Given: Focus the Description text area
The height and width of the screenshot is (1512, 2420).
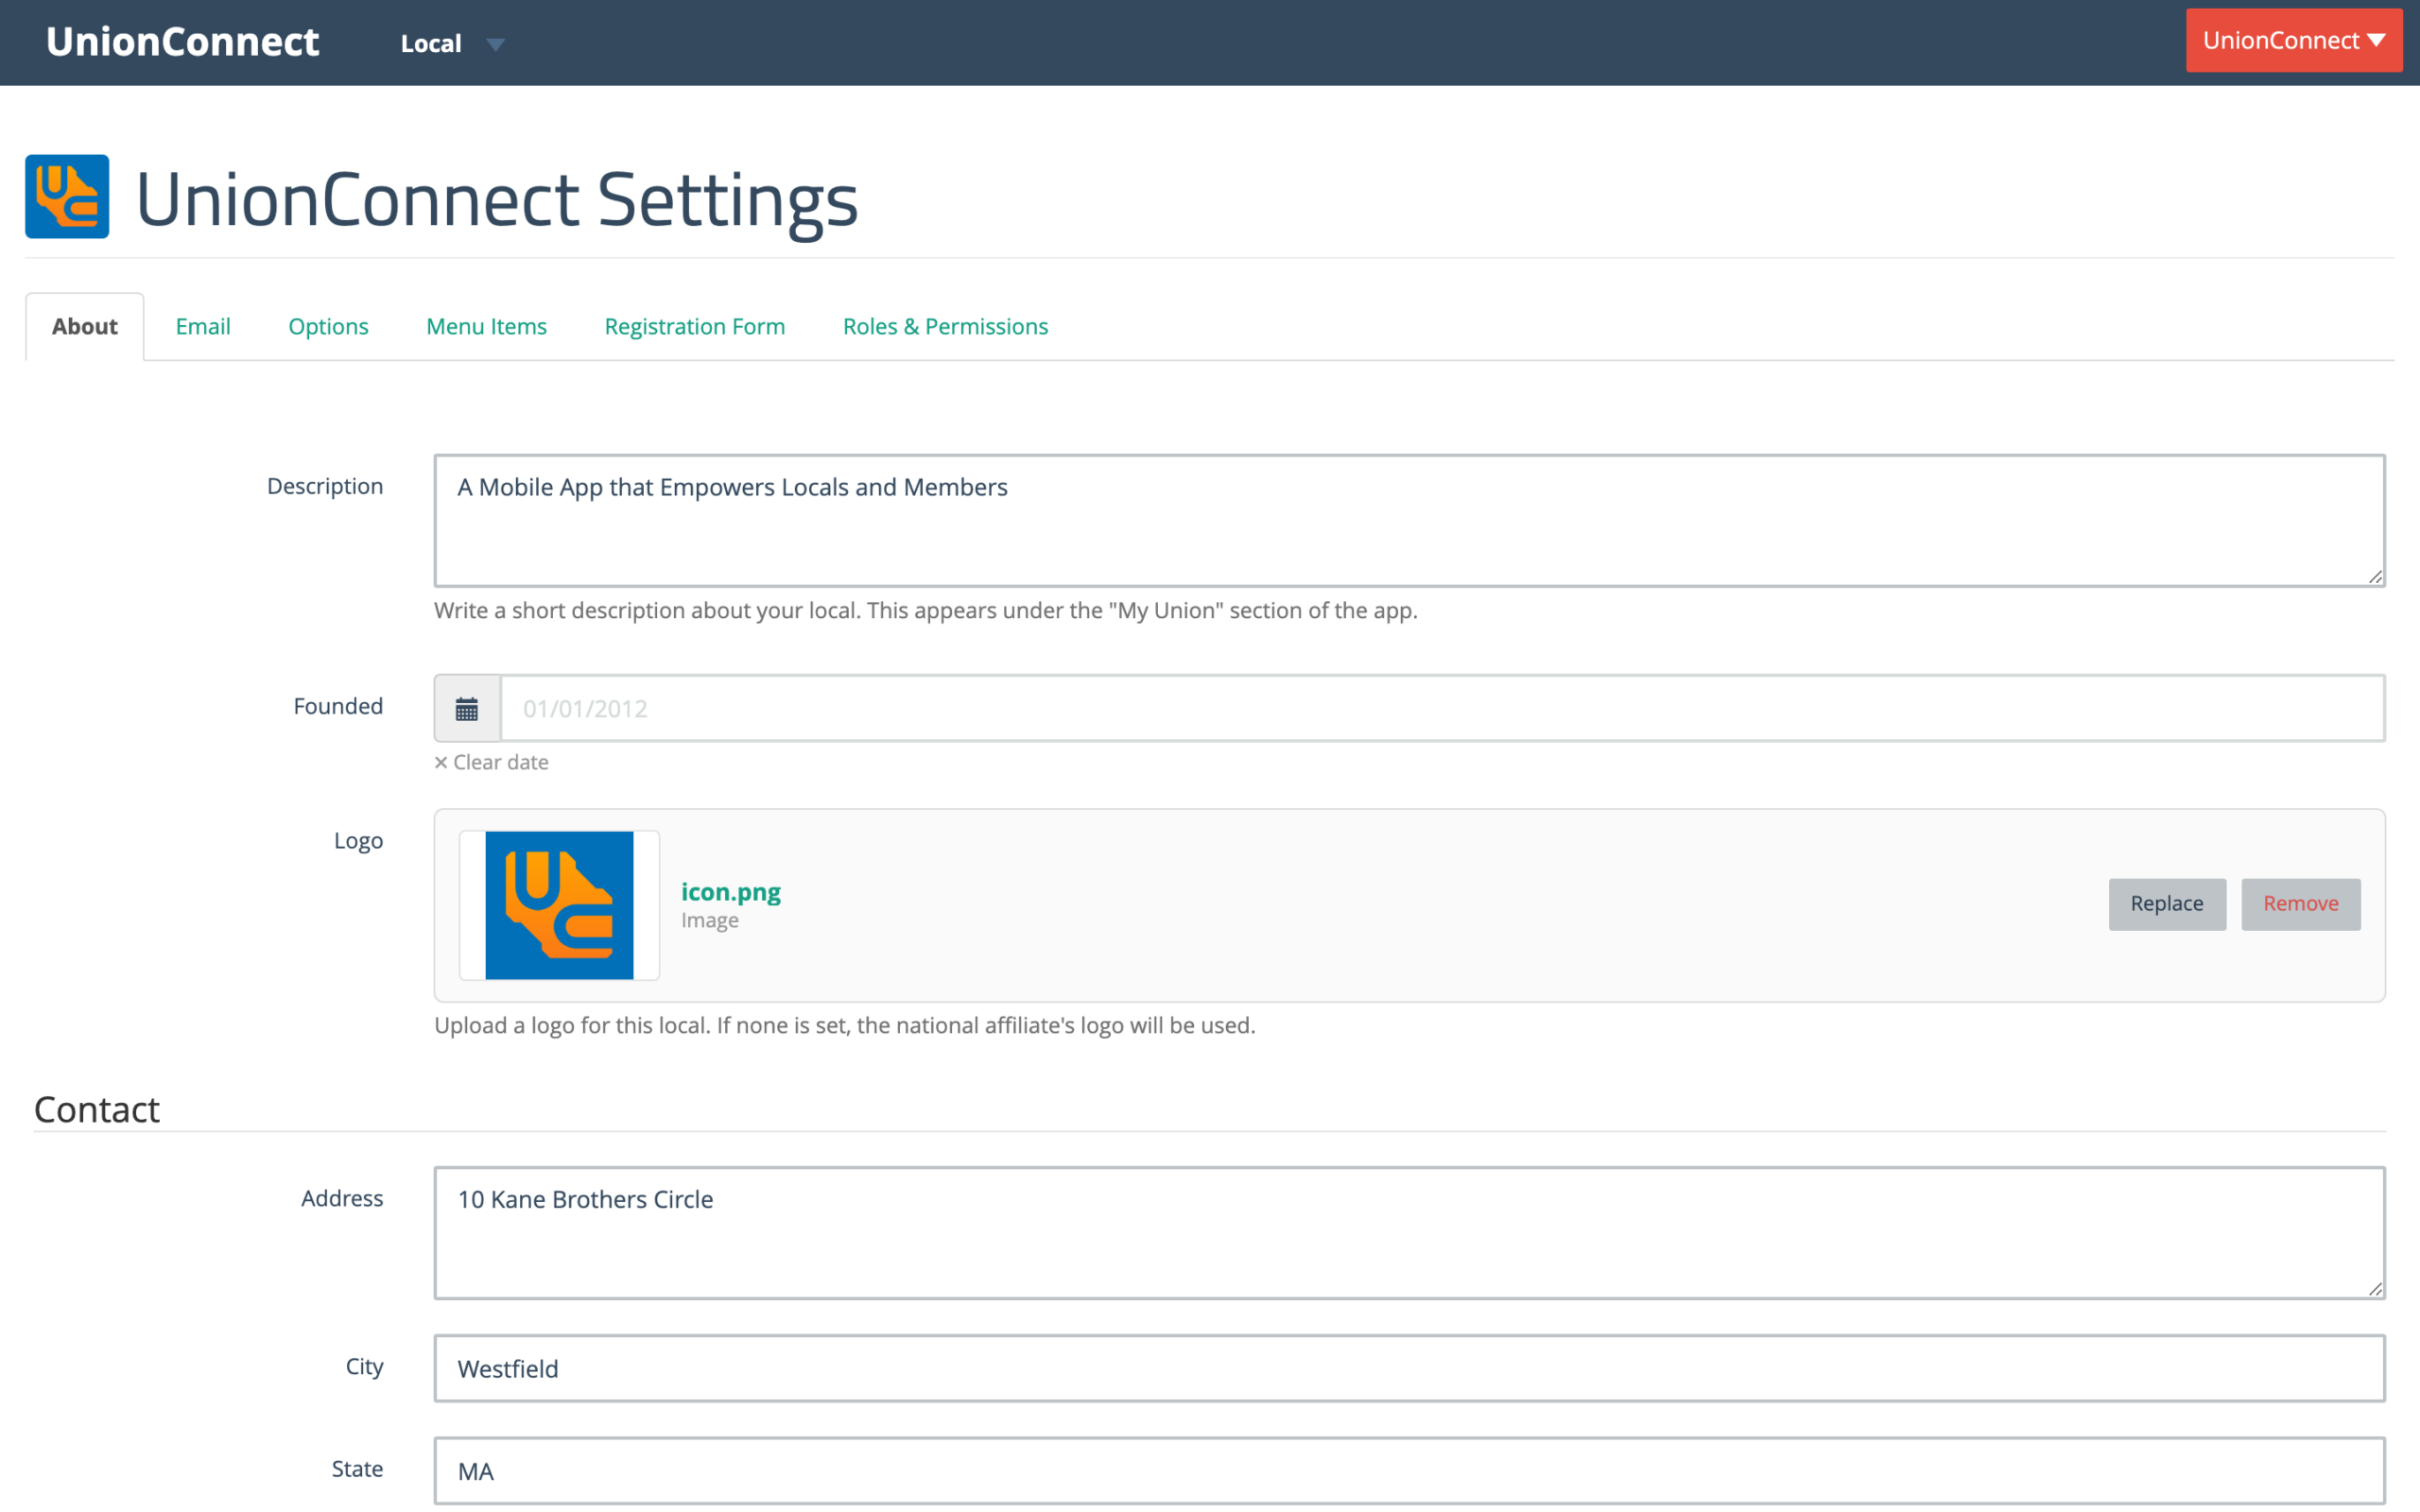Looking at the screenshot, I should click(1409, 521).
